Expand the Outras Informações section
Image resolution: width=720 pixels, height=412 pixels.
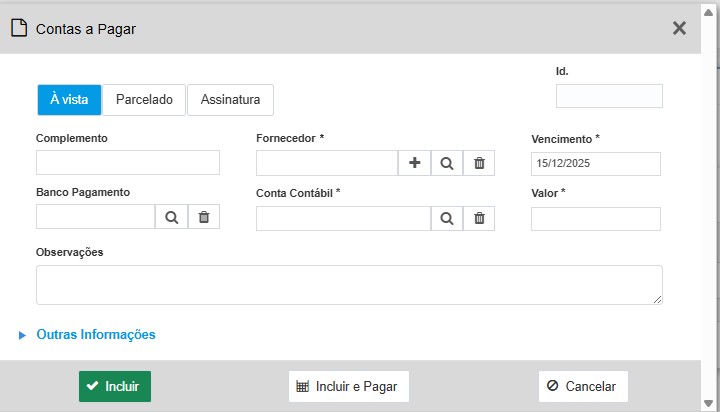click(96, 335)
